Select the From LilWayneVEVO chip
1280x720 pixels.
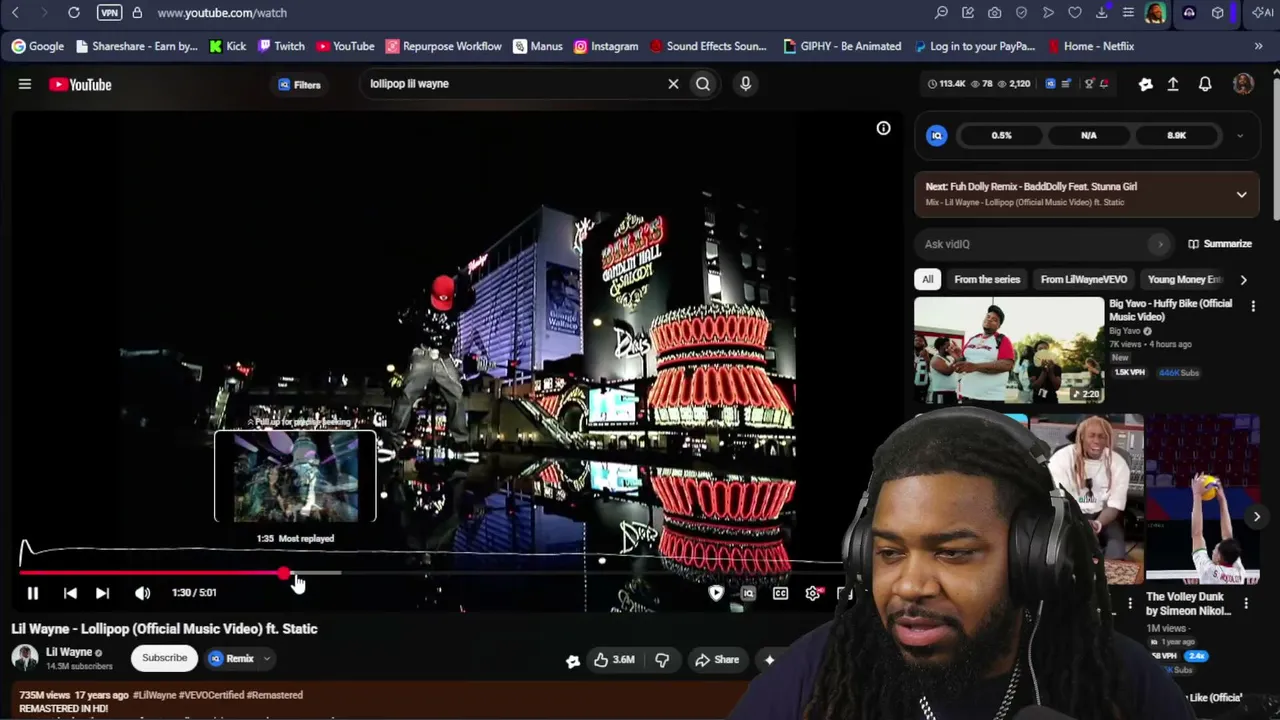[1084, 280]
